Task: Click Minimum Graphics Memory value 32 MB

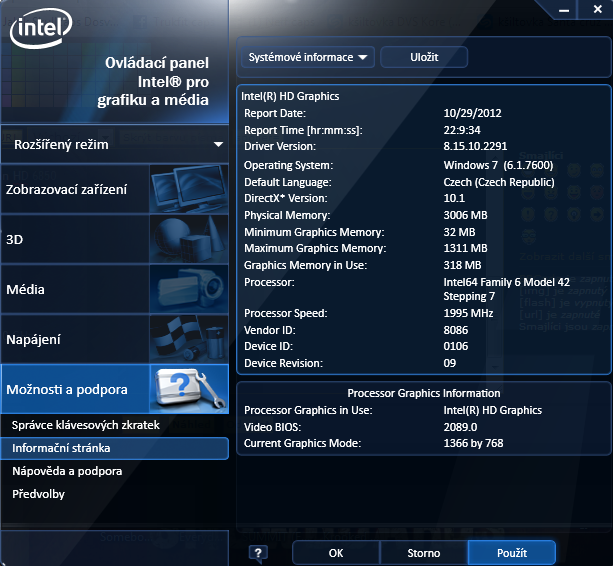Action: 459,232
